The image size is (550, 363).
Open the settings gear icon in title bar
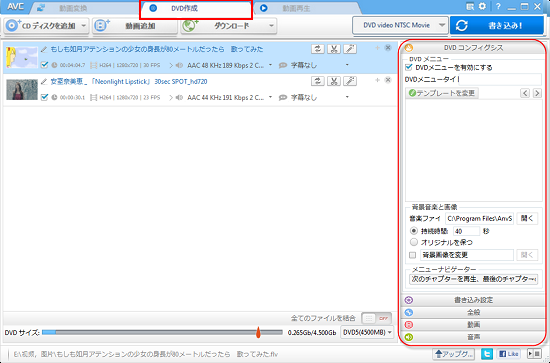pos(483,6)
